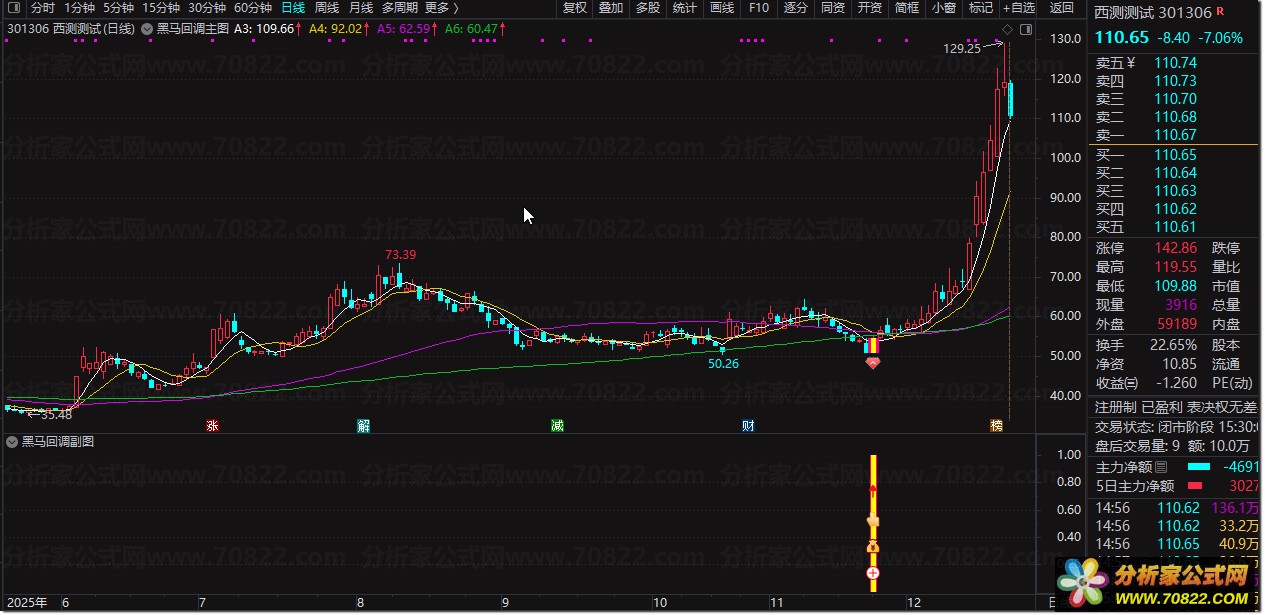
Task: Click the cyan 解 event marker
Action: pyautogui.click(x=364, y=426)
